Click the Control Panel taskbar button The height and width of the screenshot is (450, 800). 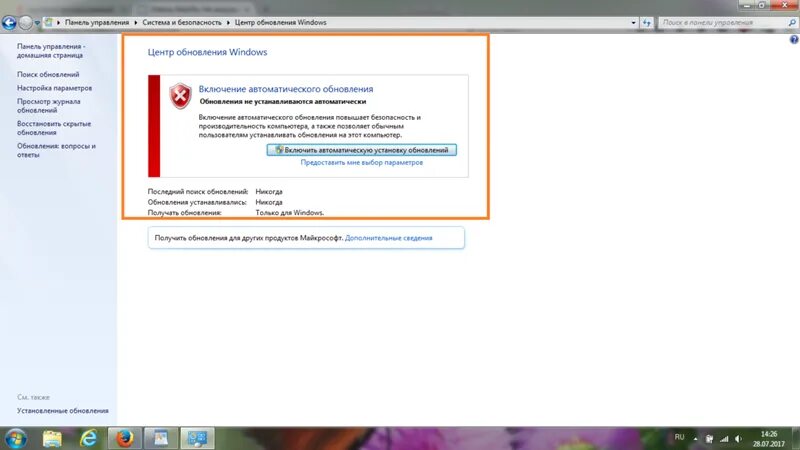pyautogui.click(x=197, y=438)
